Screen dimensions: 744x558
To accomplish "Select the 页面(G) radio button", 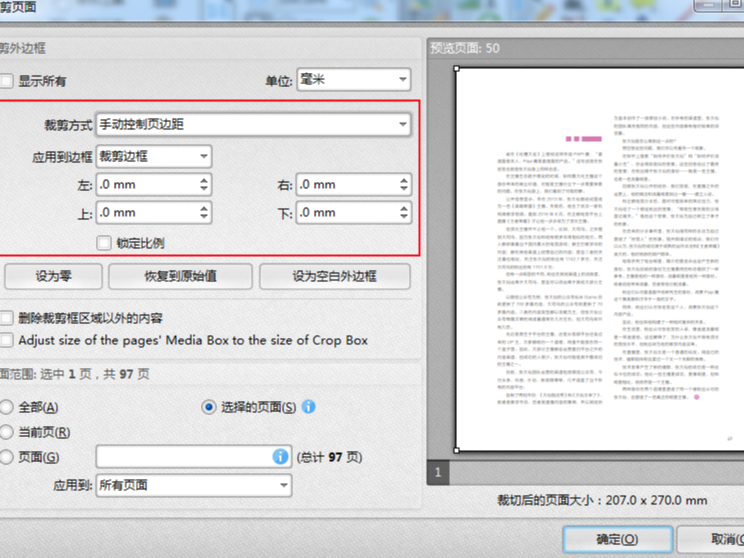I will tap(7, 457).
